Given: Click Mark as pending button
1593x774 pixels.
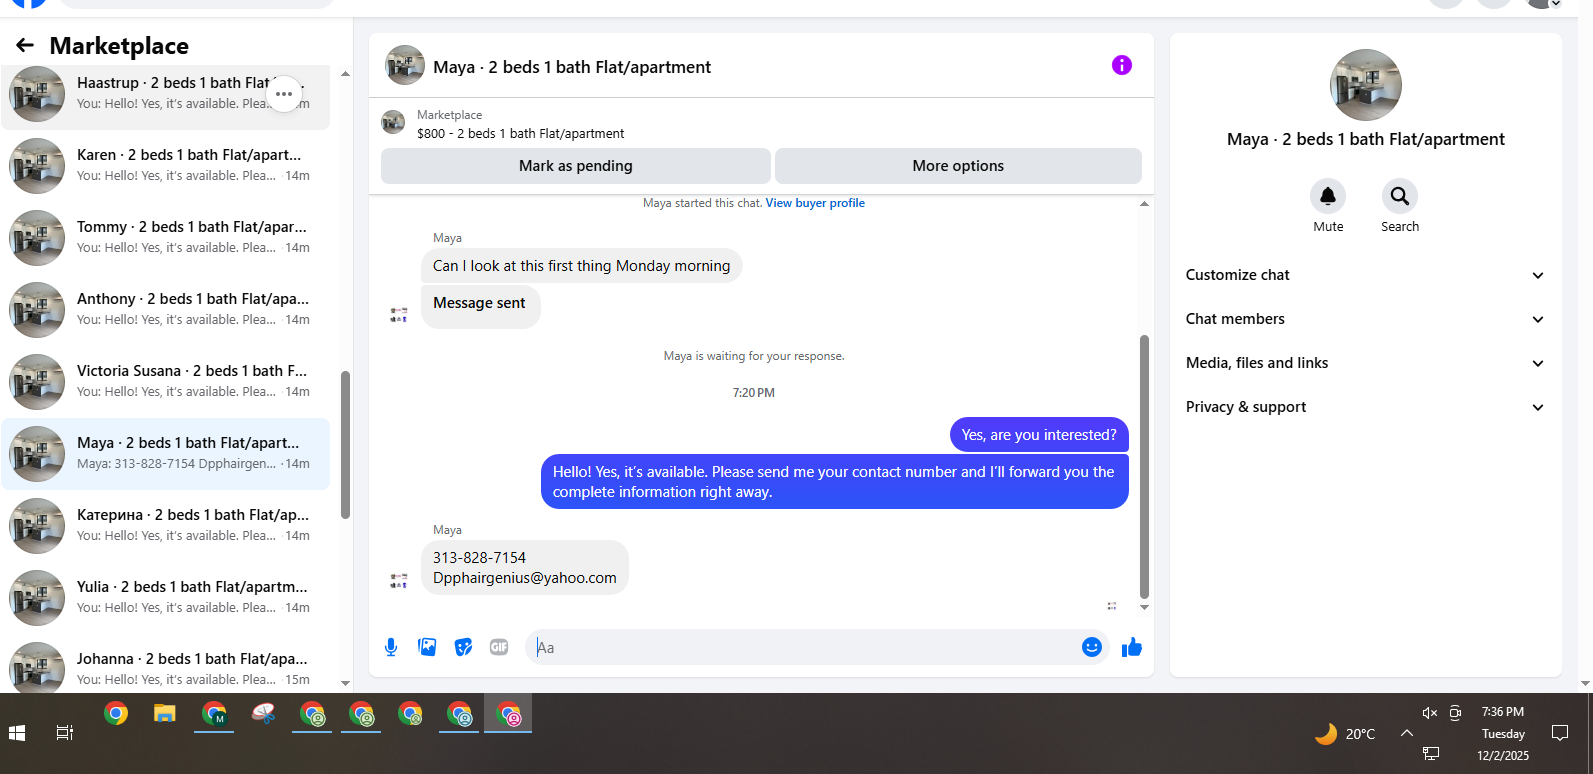Looking at the screenshot, I should click(x=576, y=166).
